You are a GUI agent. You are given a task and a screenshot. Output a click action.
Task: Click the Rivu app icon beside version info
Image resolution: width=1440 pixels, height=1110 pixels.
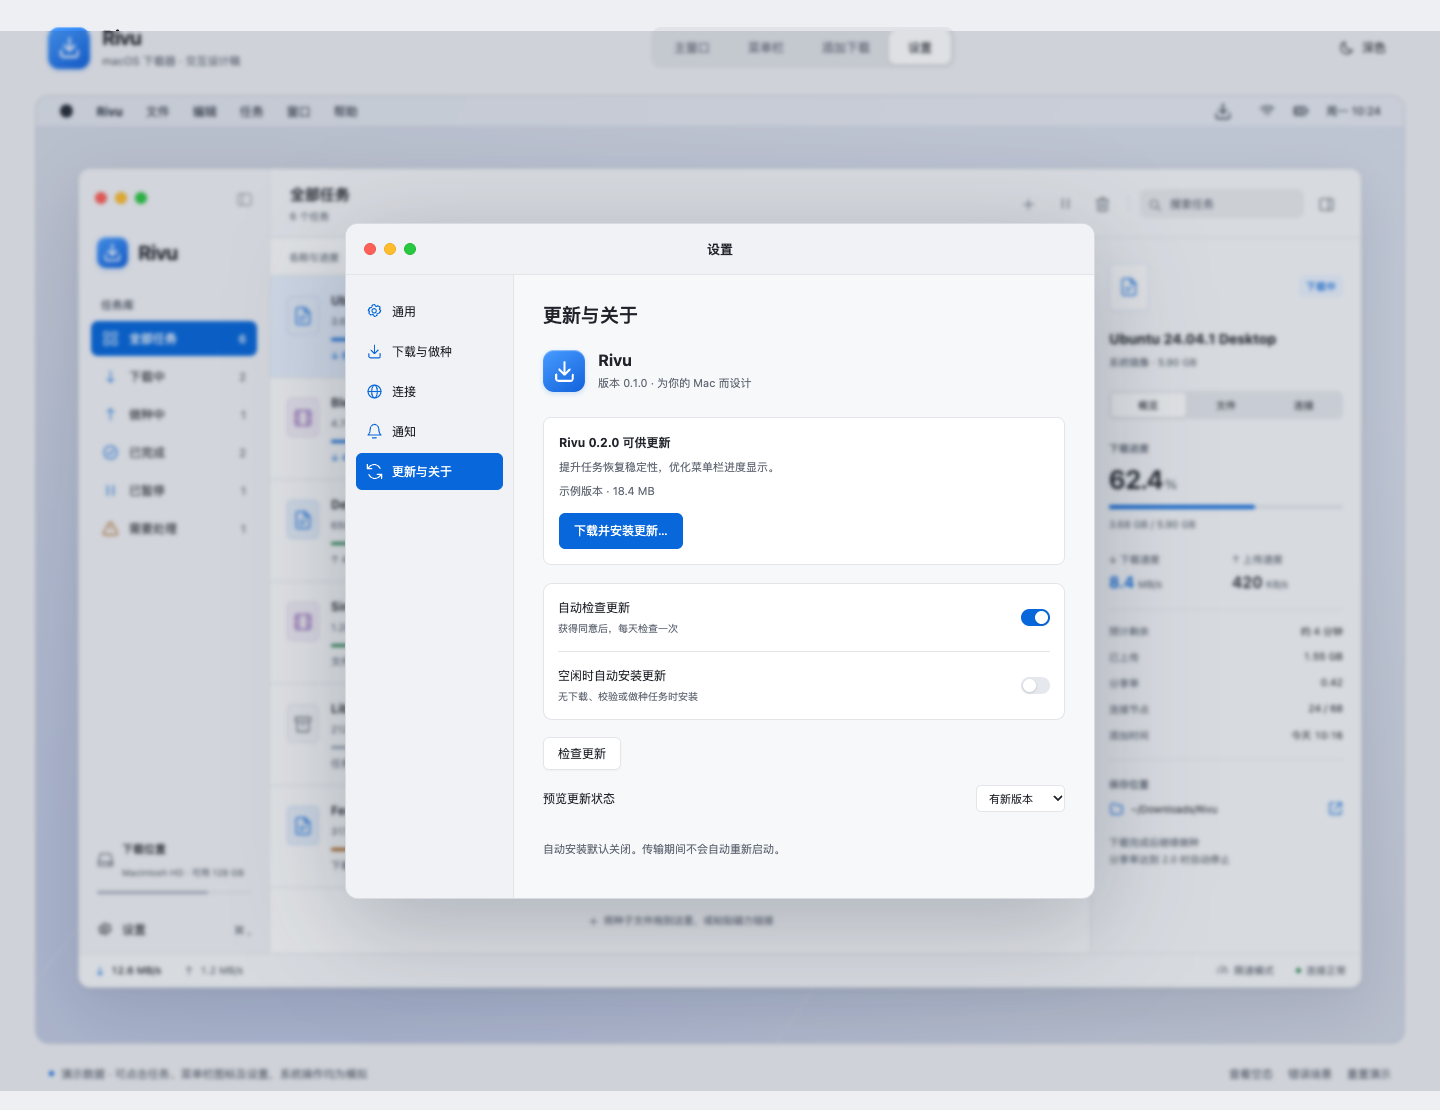click(x=564, y=371)
